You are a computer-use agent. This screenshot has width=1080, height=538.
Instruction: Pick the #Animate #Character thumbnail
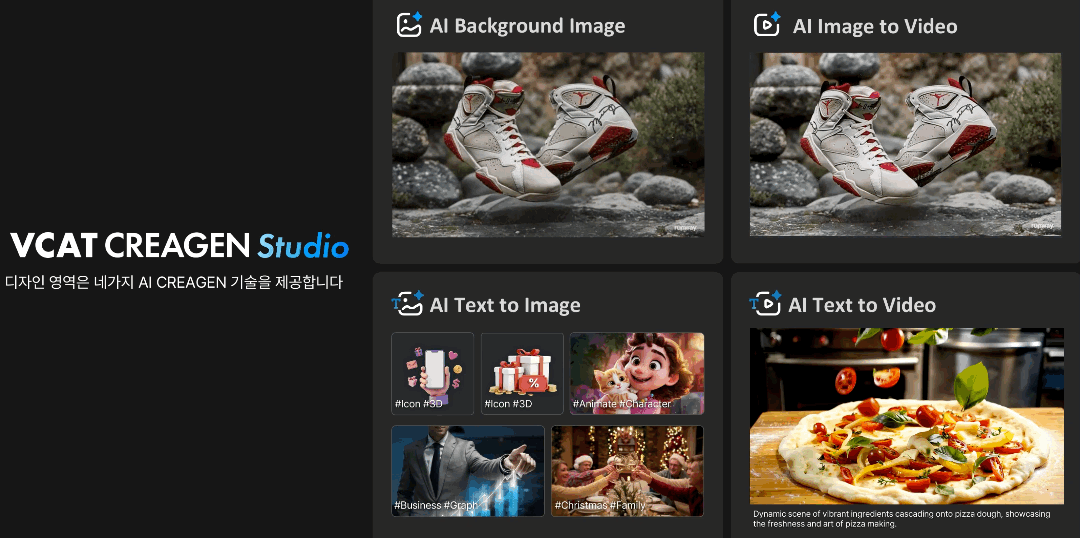click(x=637, y=373)
